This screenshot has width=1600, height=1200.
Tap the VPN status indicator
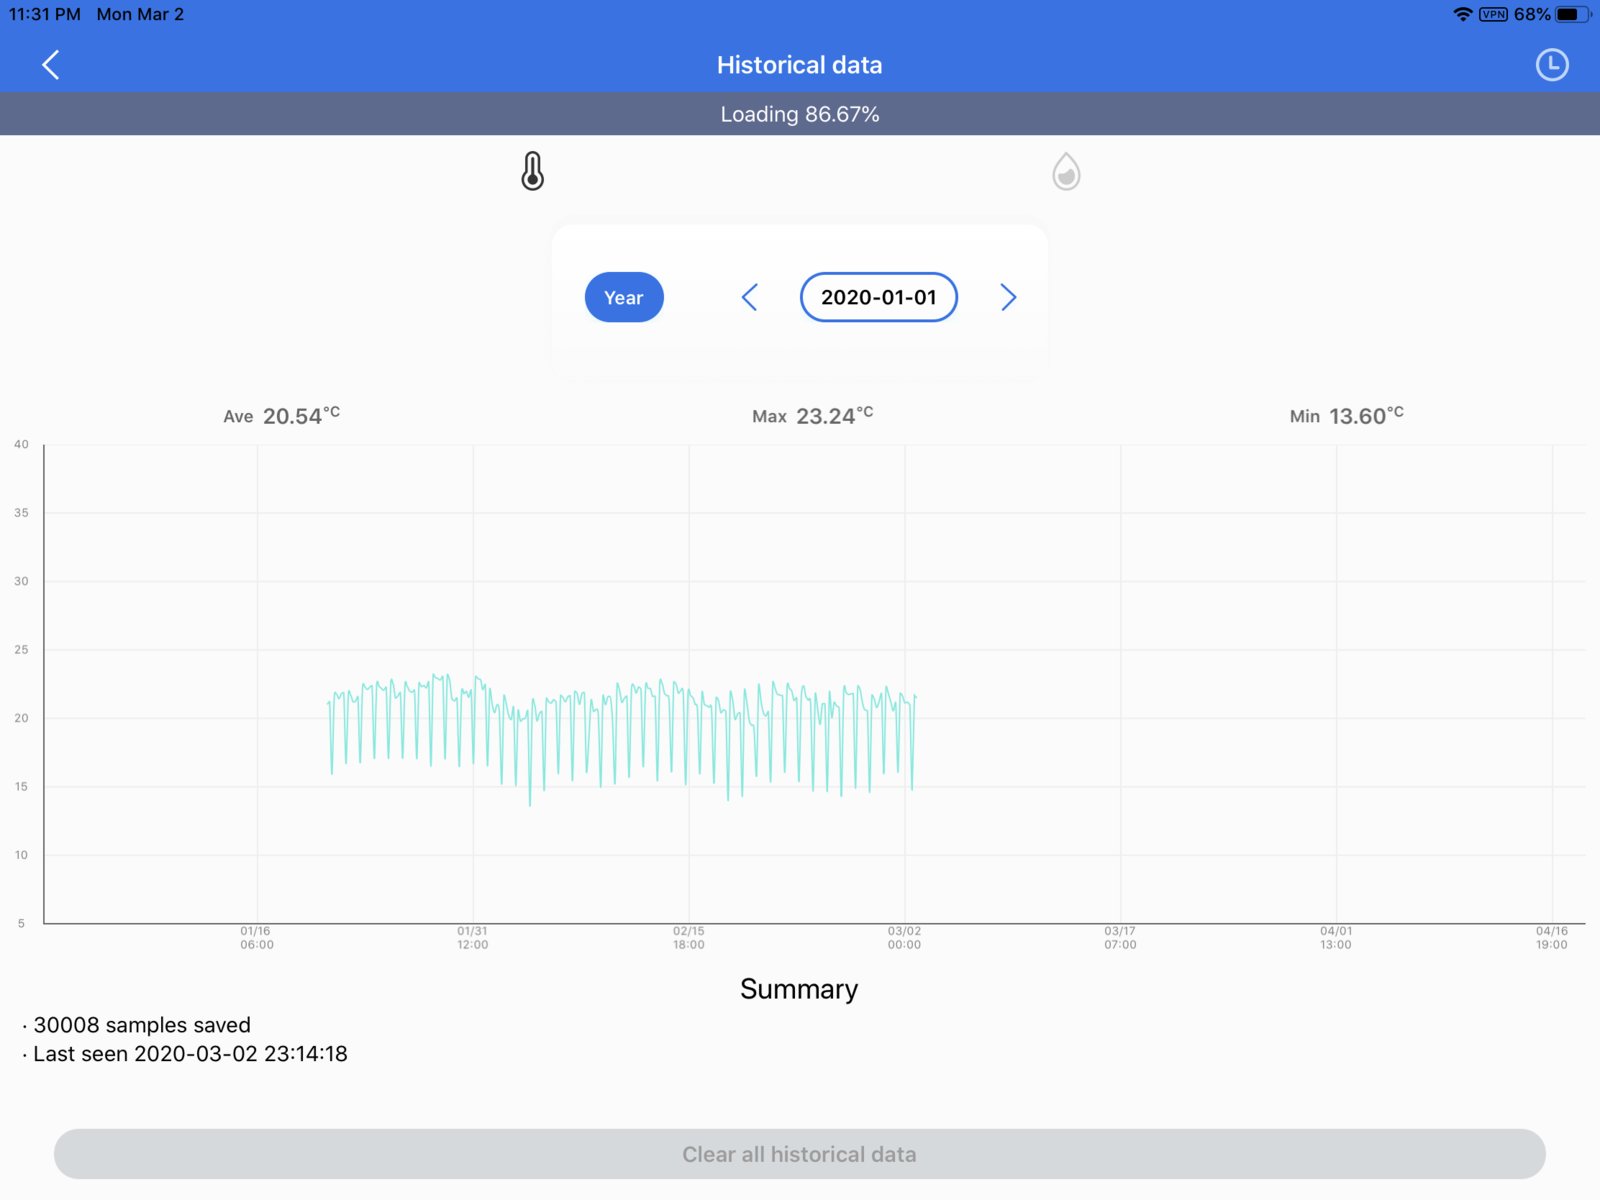(1494, 14)
